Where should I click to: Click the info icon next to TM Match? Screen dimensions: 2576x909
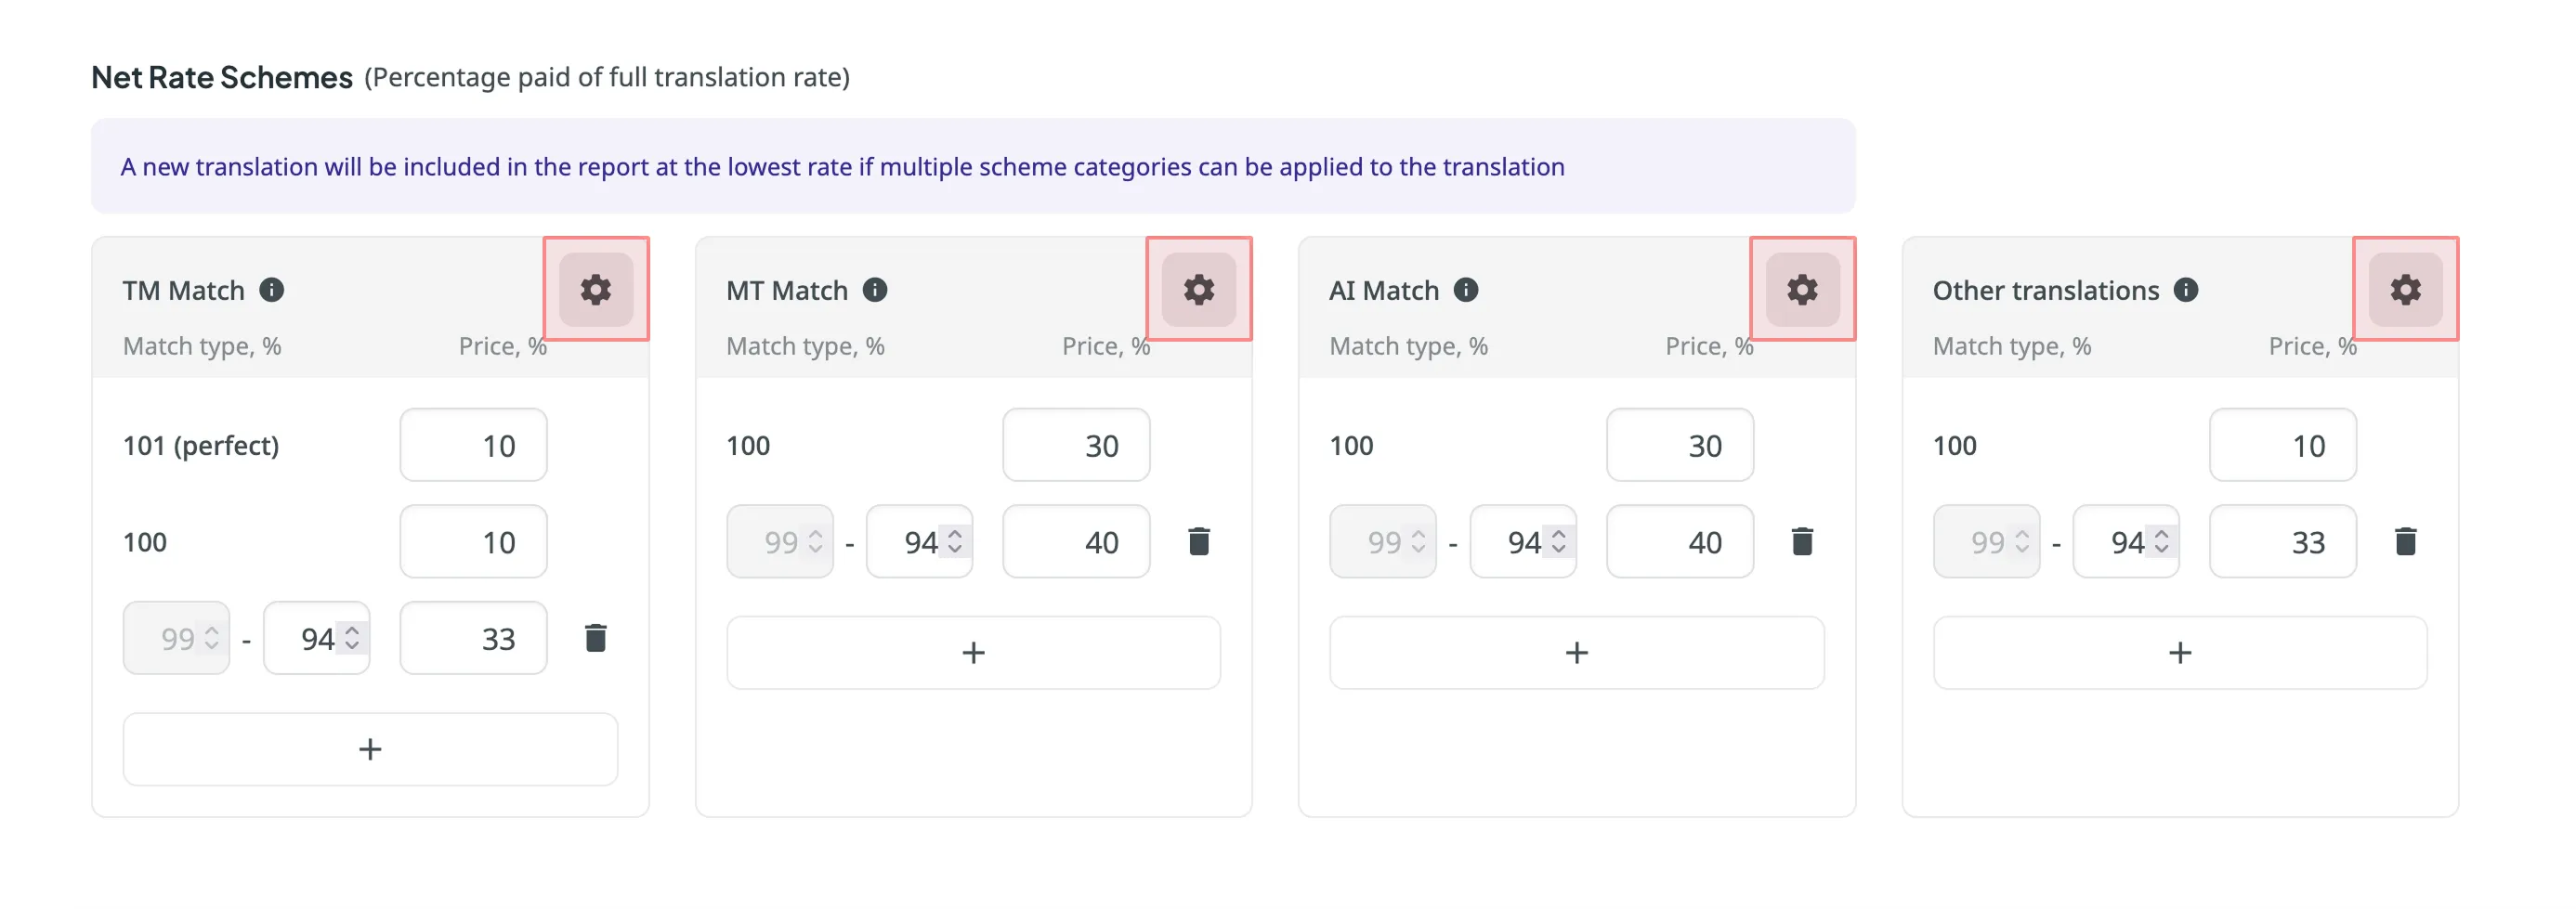(270, 291)
